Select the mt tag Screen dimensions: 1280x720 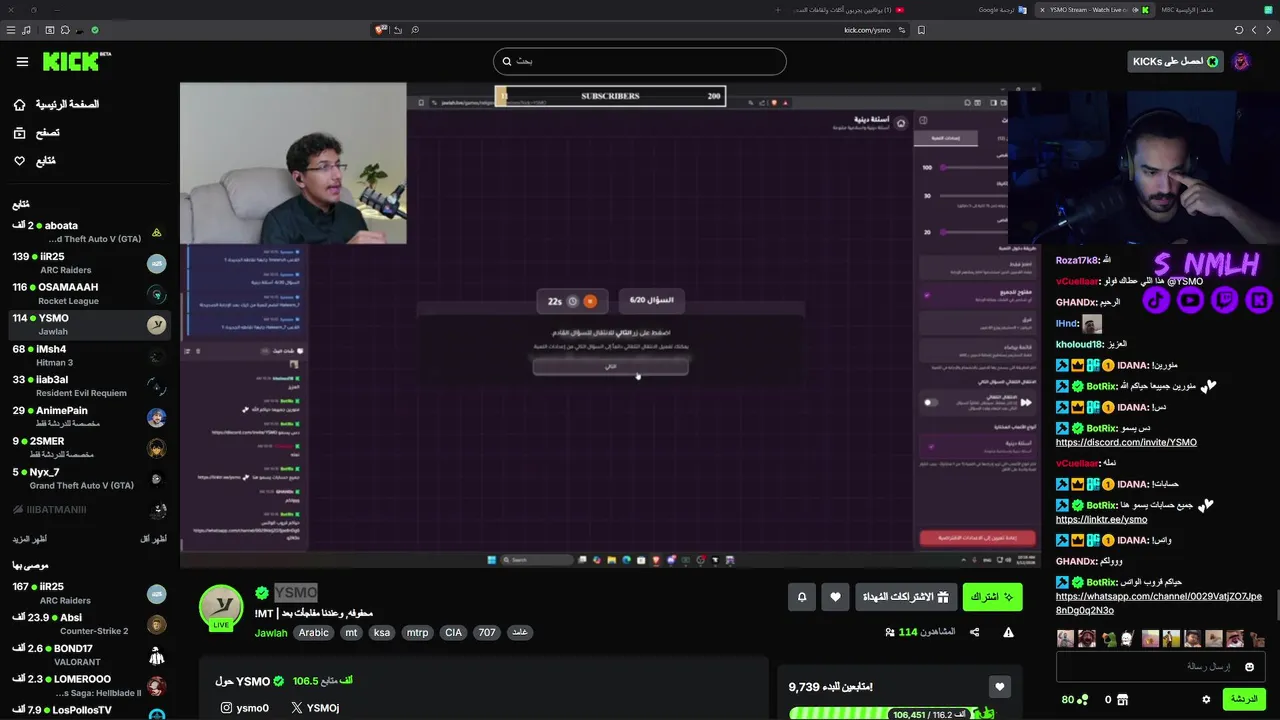pos(351,633)
